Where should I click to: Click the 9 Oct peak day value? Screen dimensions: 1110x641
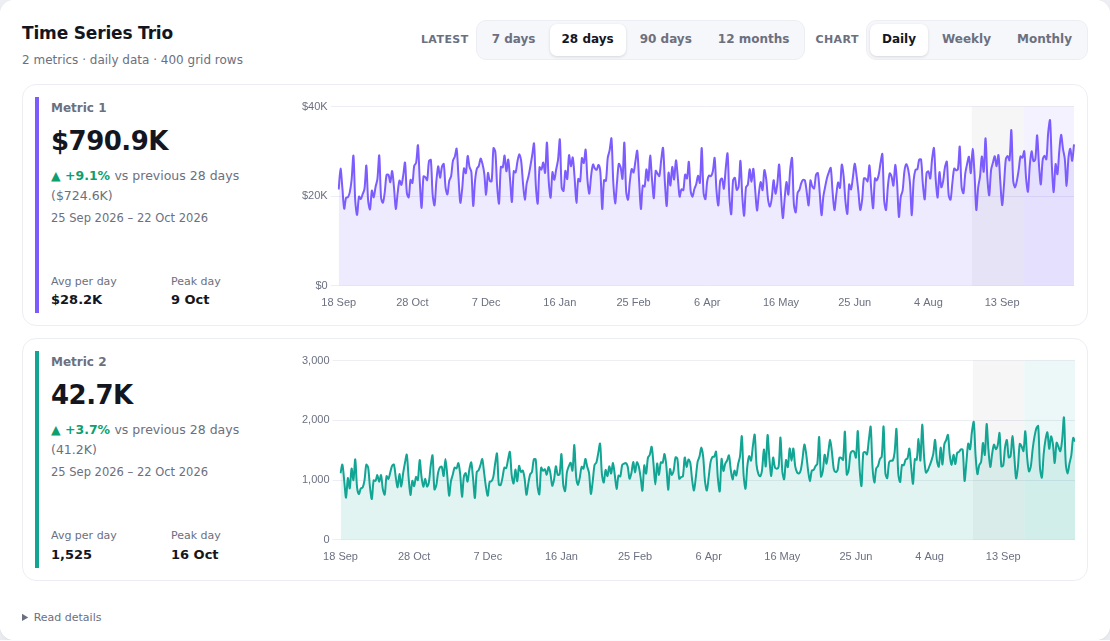coord(190,300)
